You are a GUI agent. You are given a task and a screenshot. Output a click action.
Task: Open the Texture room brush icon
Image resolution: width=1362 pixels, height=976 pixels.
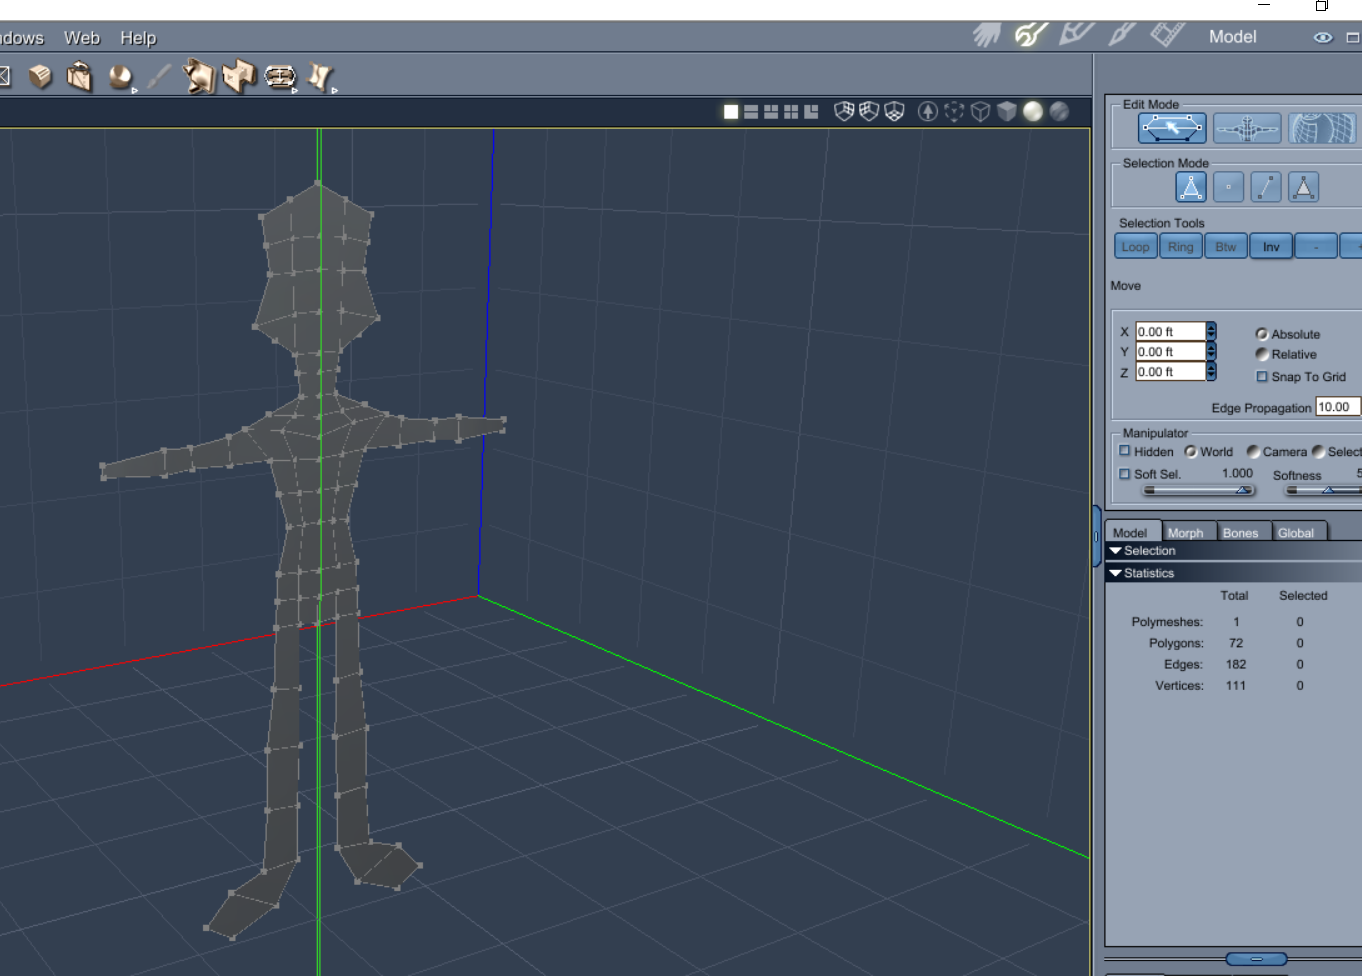[x=1122, y=35]
